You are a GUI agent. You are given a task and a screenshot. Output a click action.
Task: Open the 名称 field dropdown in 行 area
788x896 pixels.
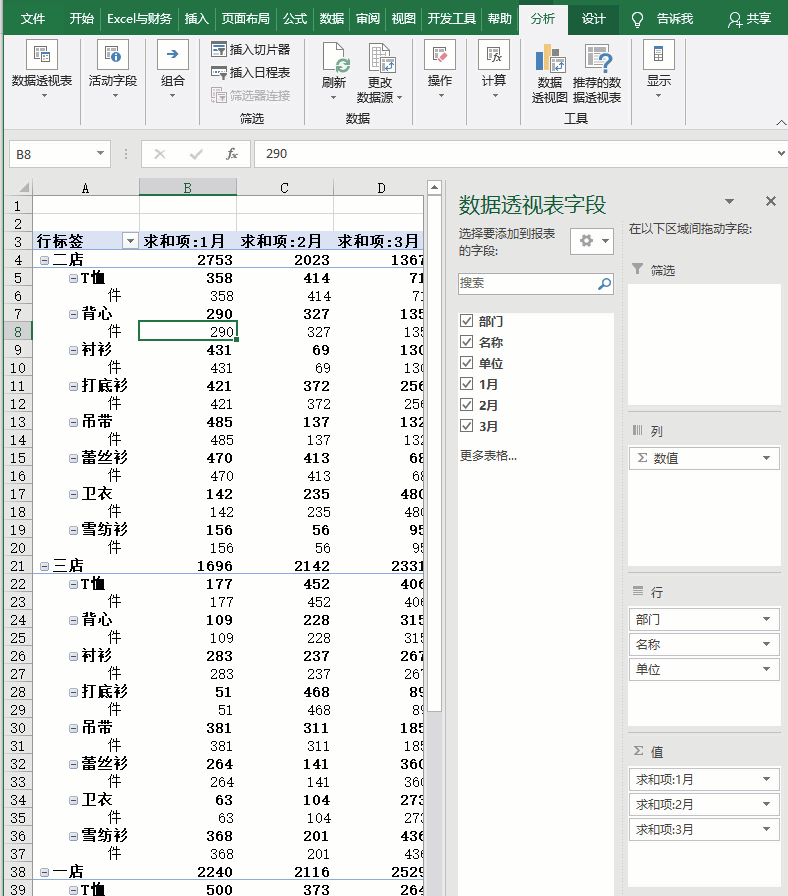coord(766,645)
